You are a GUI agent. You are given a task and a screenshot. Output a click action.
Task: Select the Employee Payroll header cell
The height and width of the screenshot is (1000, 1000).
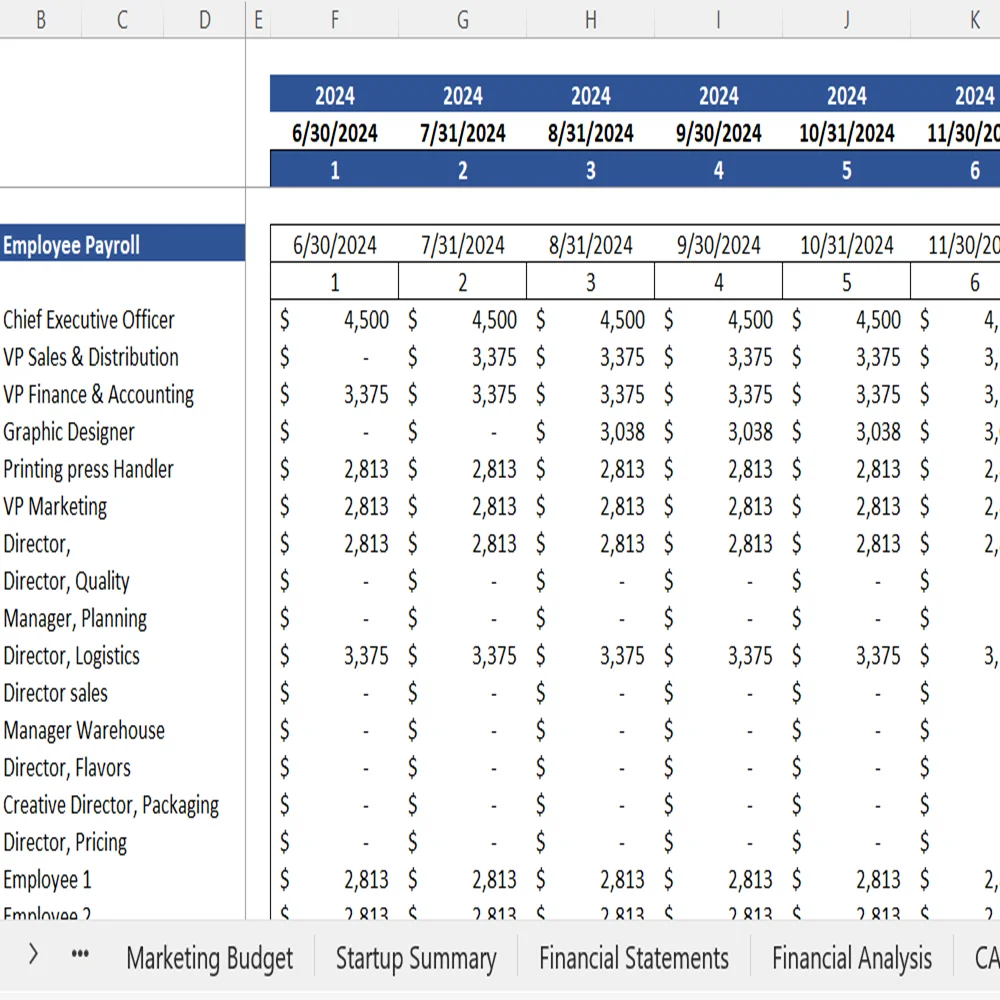coord(122,243)
